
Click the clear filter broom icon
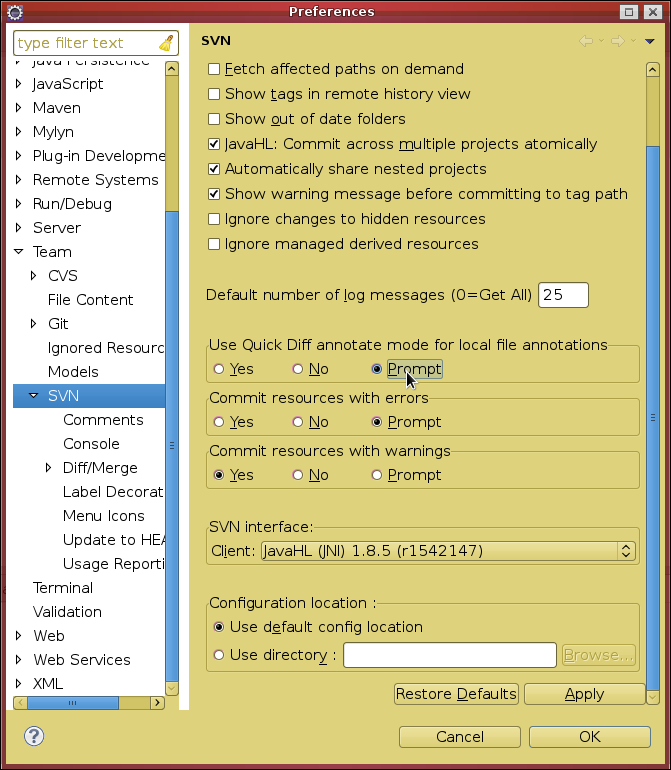pos(167,43)
